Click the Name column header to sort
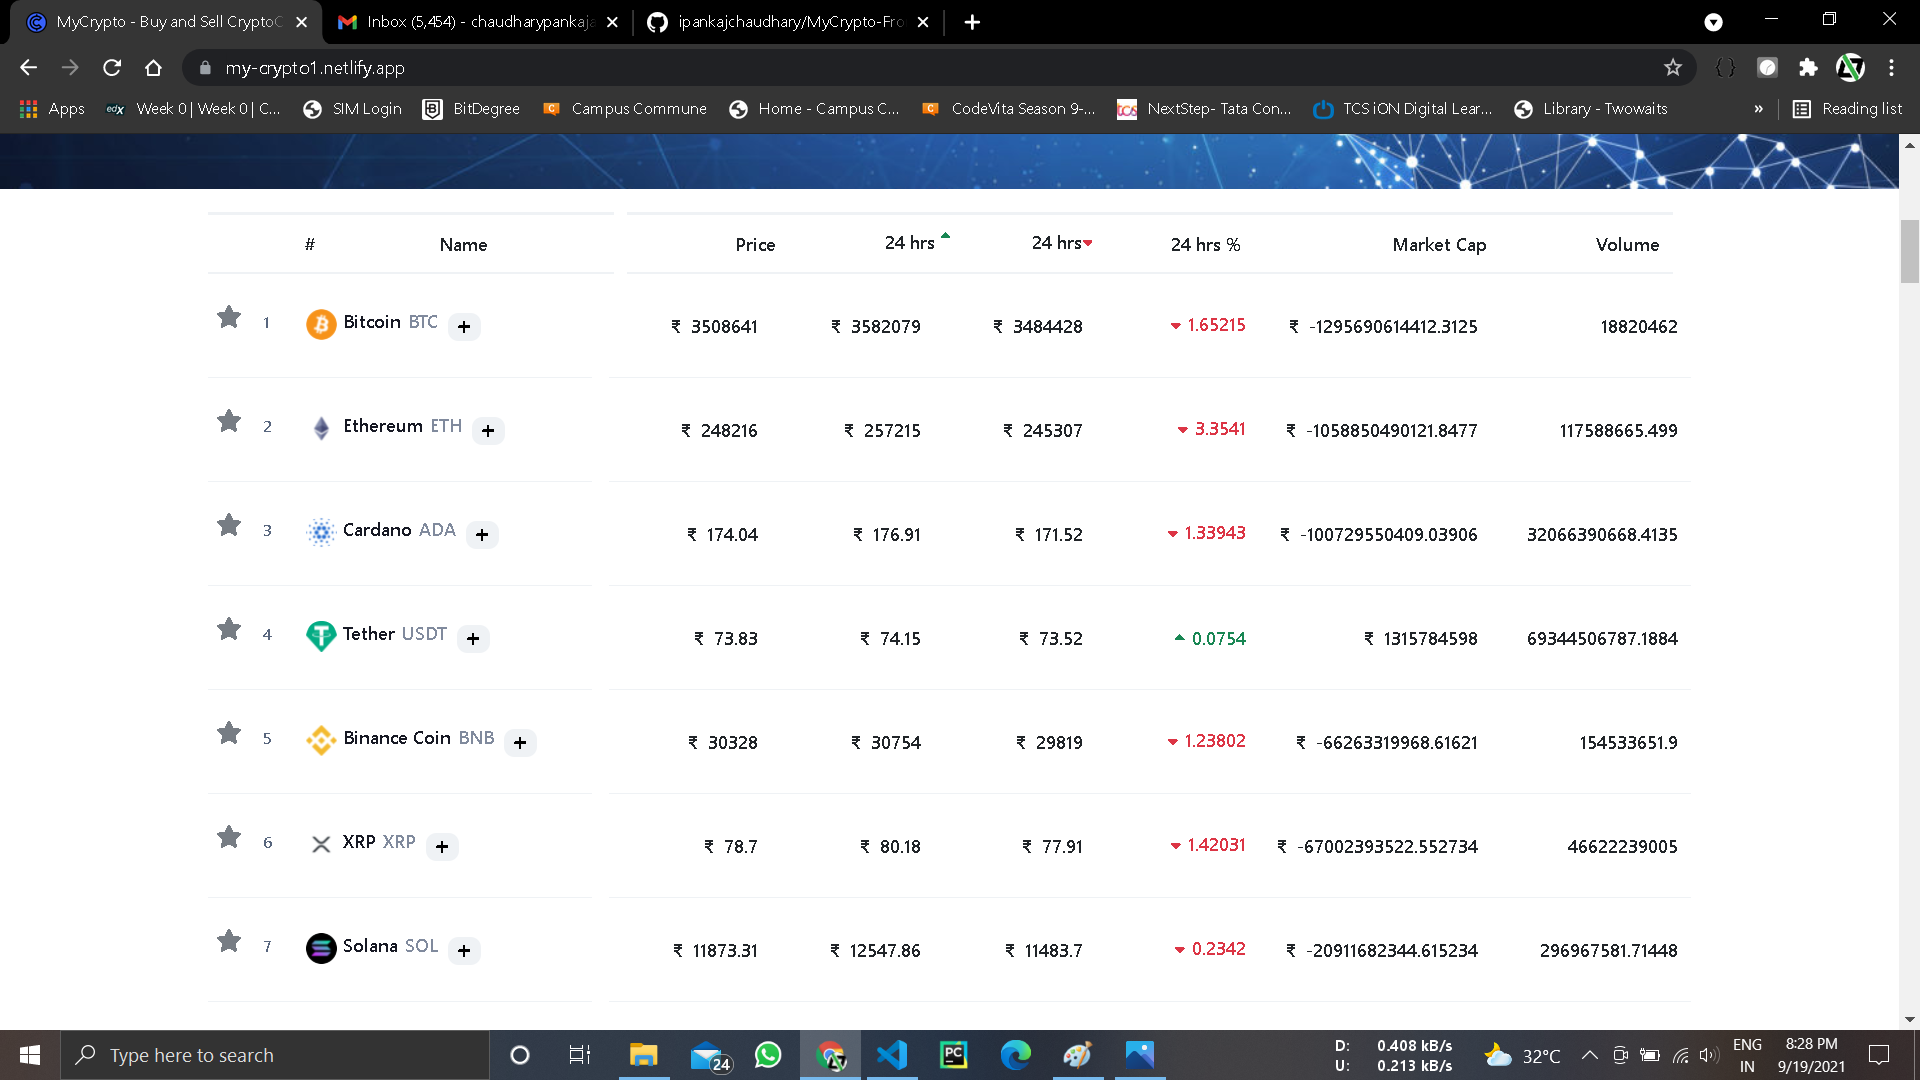Image resolution: width=1920 pixels, height=1080 pixels. (463, 245)
